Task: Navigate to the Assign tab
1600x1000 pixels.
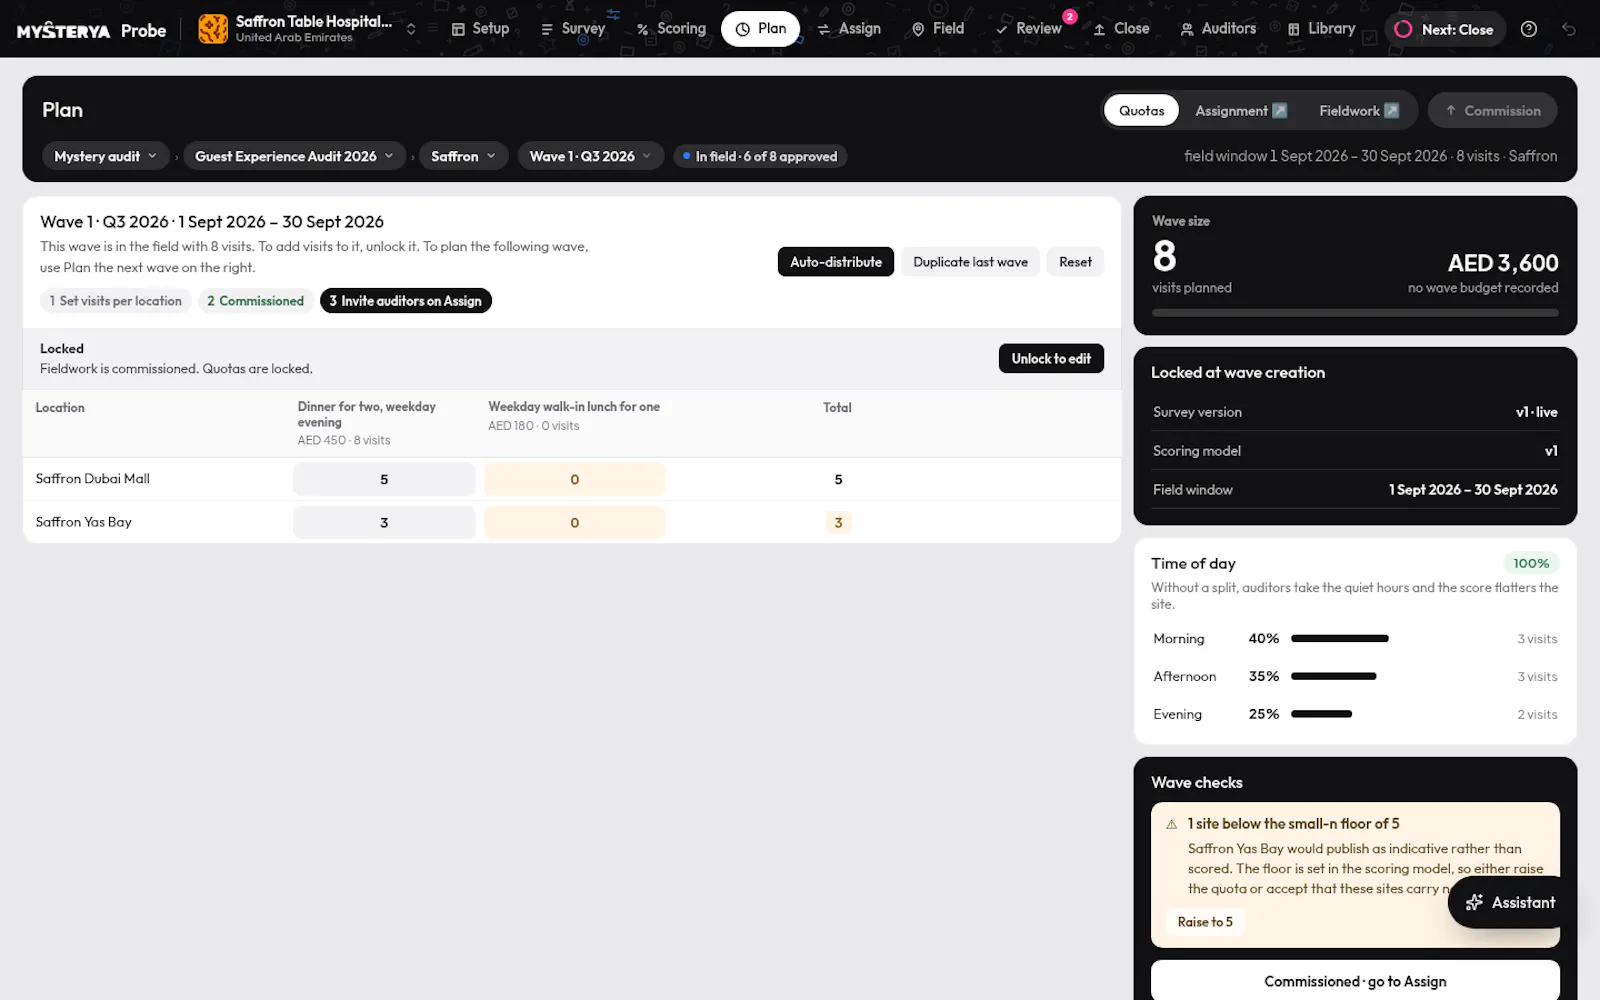Action: pyautogui.click(x=849, y=29)
